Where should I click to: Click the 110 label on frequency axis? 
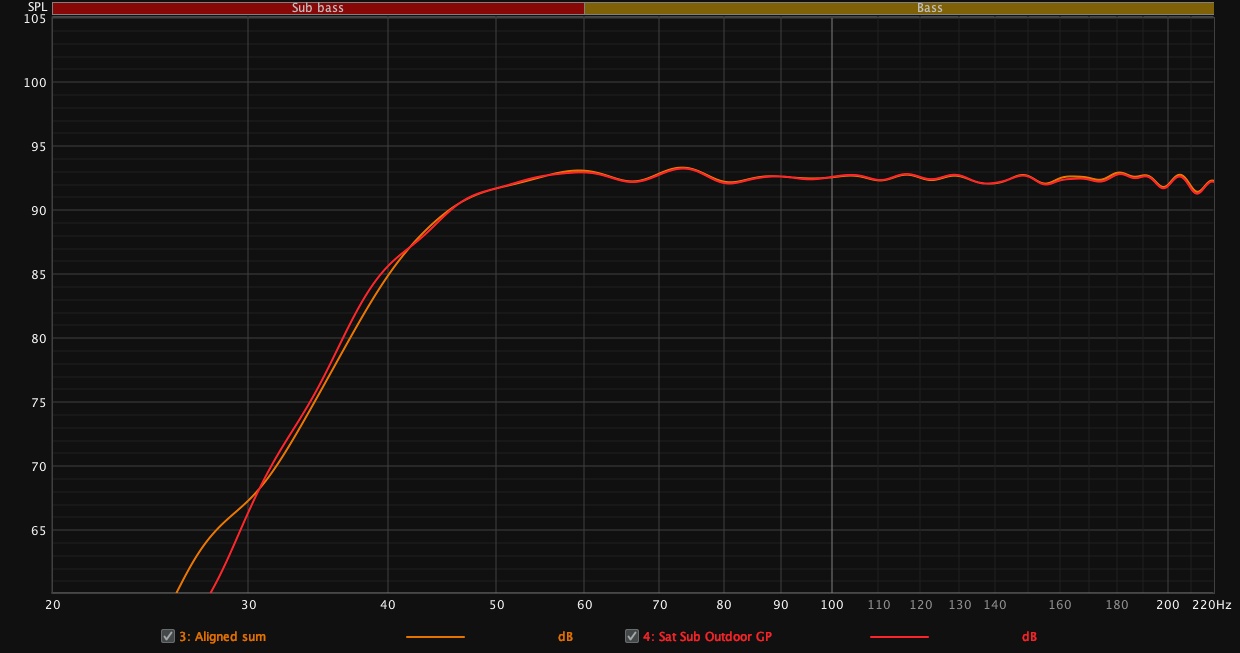(x=879, y=605)
